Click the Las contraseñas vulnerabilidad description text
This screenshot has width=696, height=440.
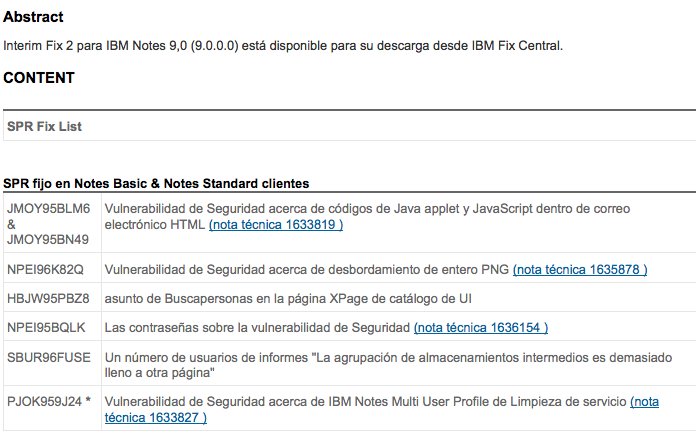click(257, 328)
